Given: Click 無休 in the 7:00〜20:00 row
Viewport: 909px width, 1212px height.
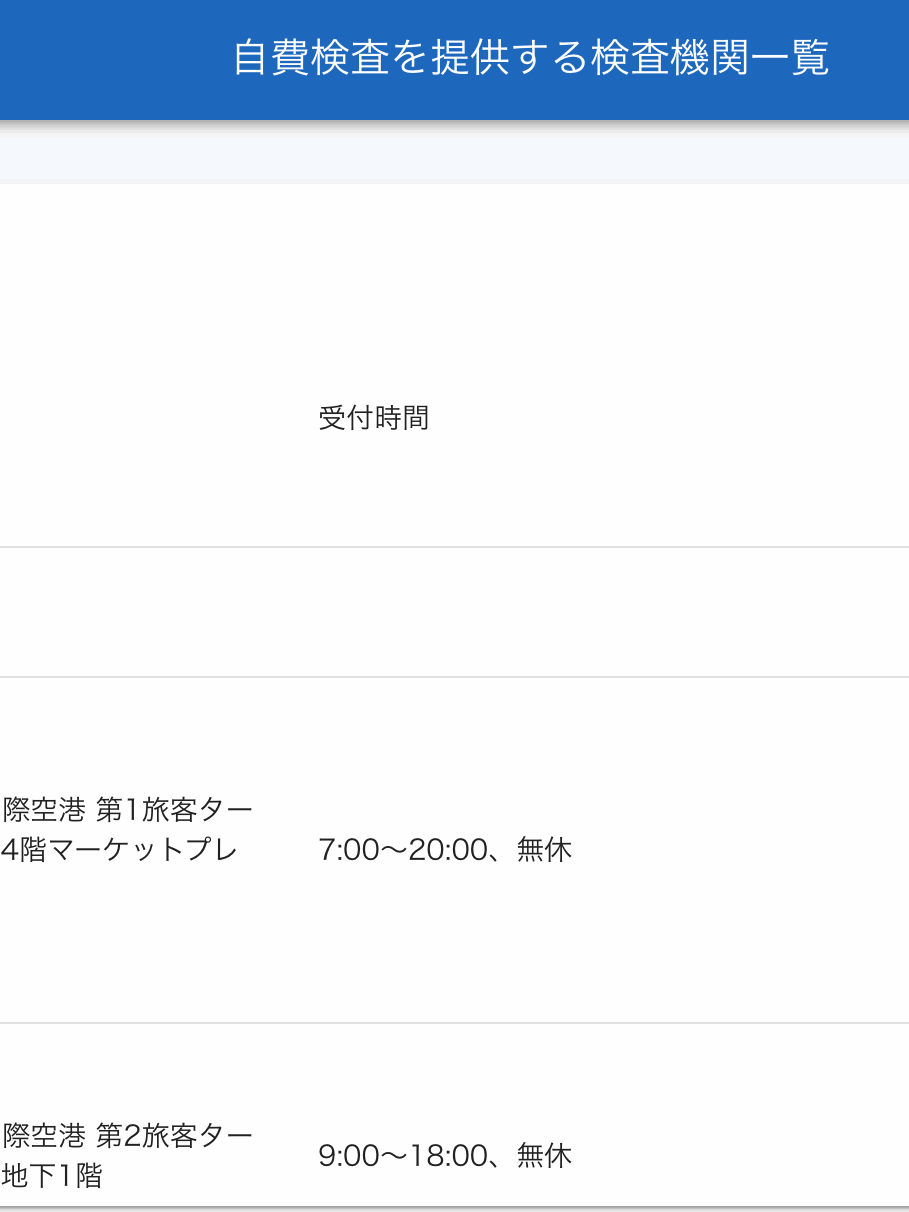Looking at the screenshot, I should click(545, 850).
